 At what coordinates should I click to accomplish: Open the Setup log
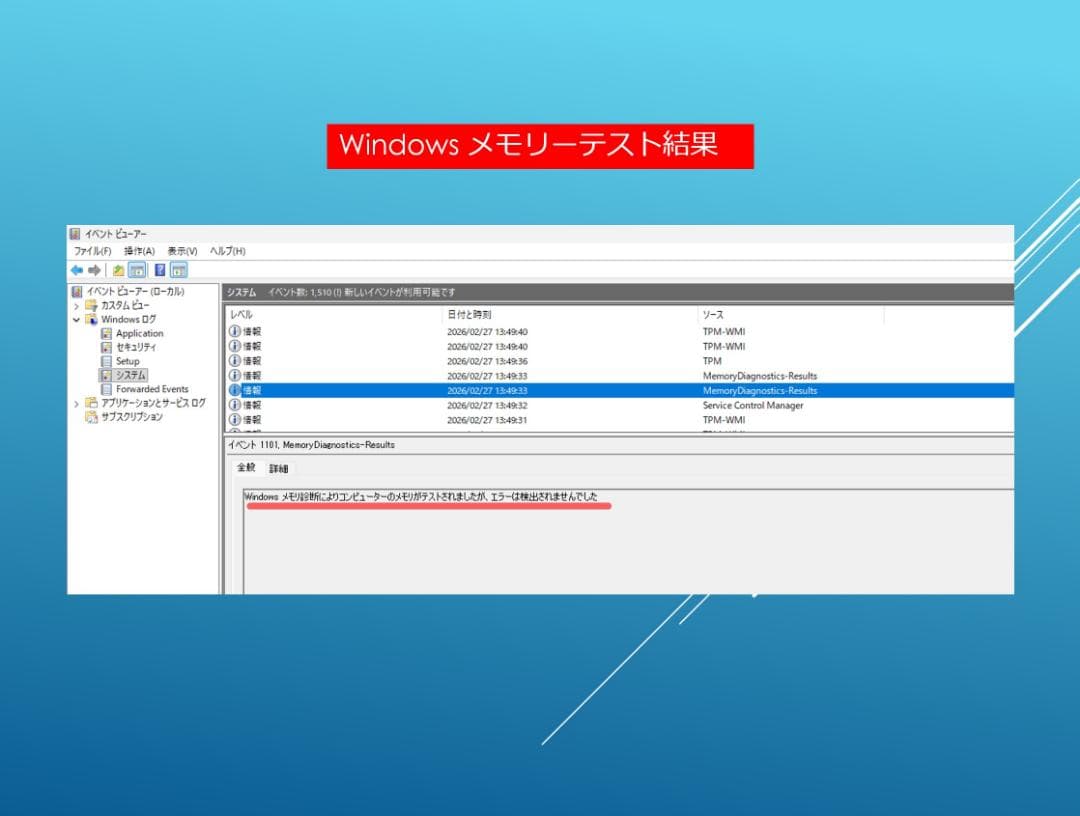[127, 361]
